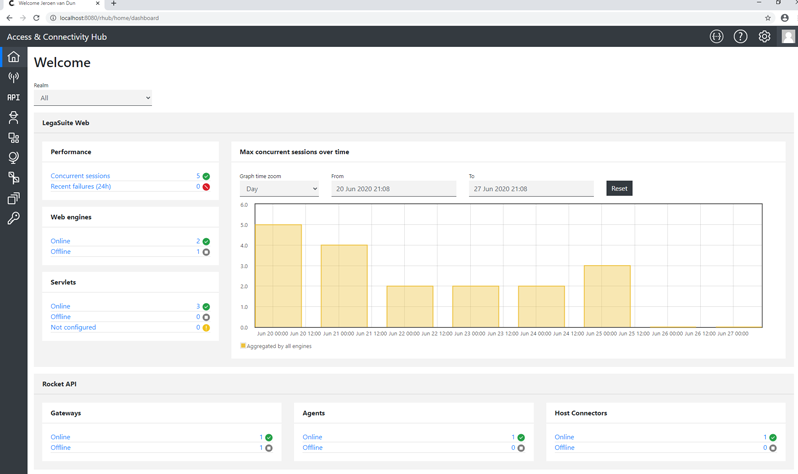Screen dimensions: 798x474
Task: Open Agents Offline link
Action: point(312,448)
